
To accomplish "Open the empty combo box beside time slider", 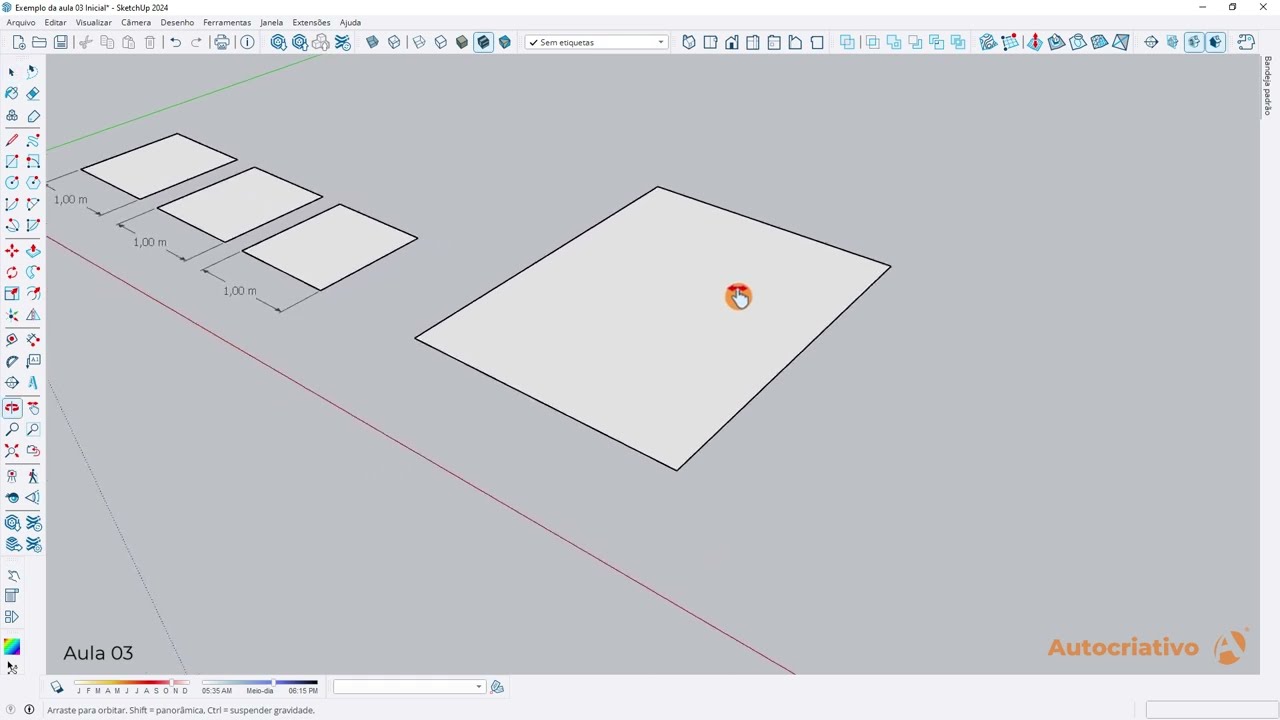I will [409, 687].
